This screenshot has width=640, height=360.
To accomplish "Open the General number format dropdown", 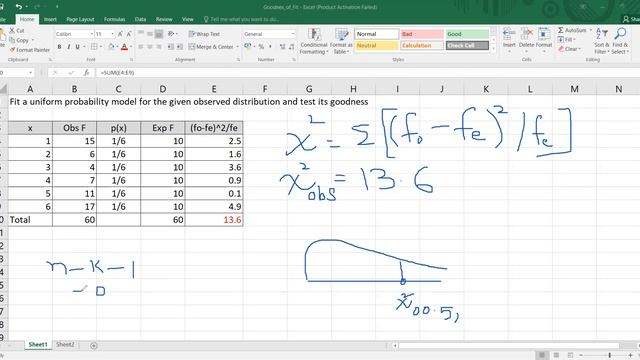I will pos(293,34).
